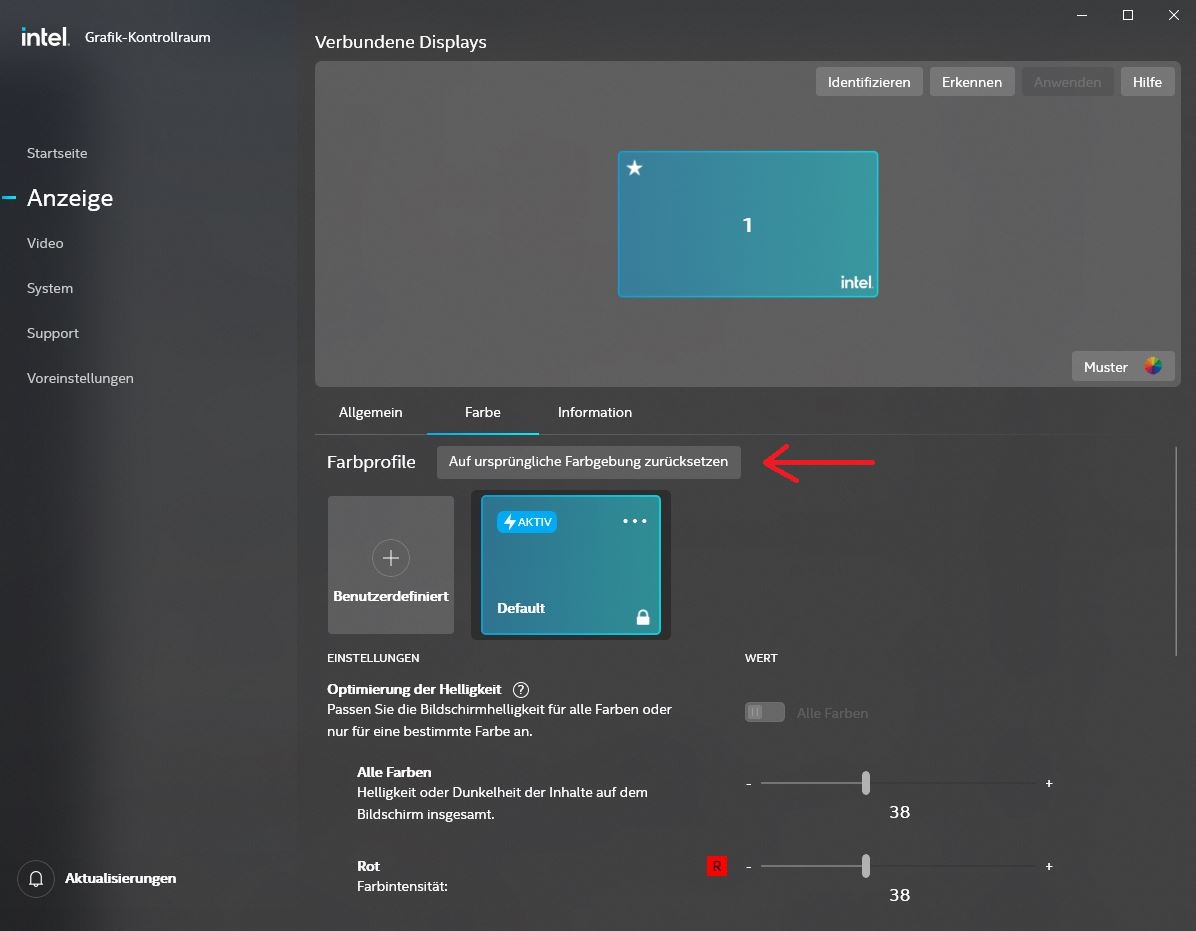Viewport: 1196px width, 931px height.
Task: Switch to the Allgemein tab
Action: point(371,413)
